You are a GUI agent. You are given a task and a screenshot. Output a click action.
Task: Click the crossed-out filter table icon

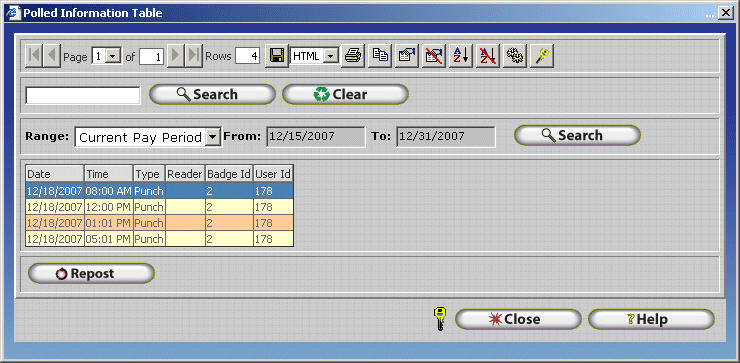click(434, 56)
